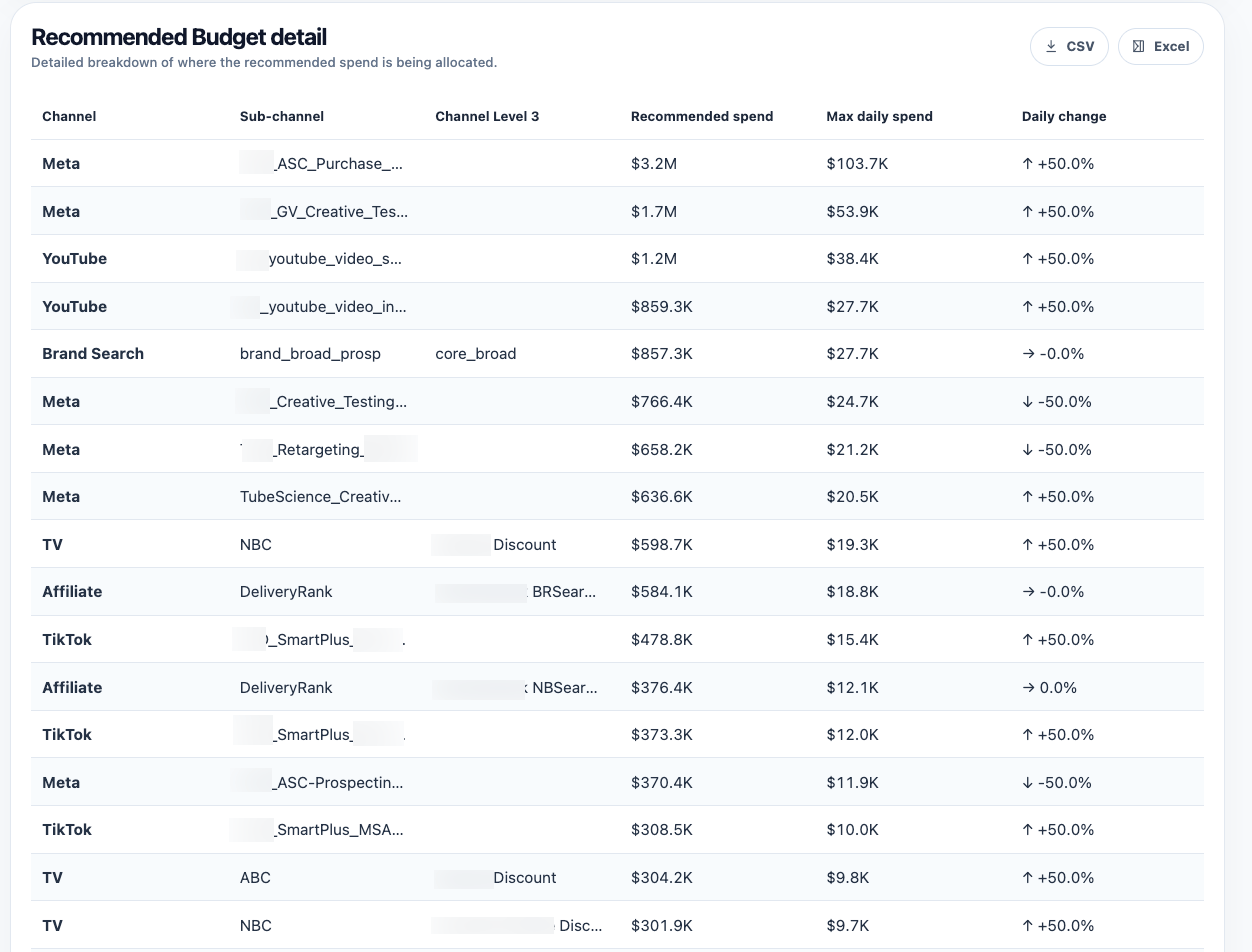
Task: Click the $15.4K max daily spend value
Action: point(852,639)
